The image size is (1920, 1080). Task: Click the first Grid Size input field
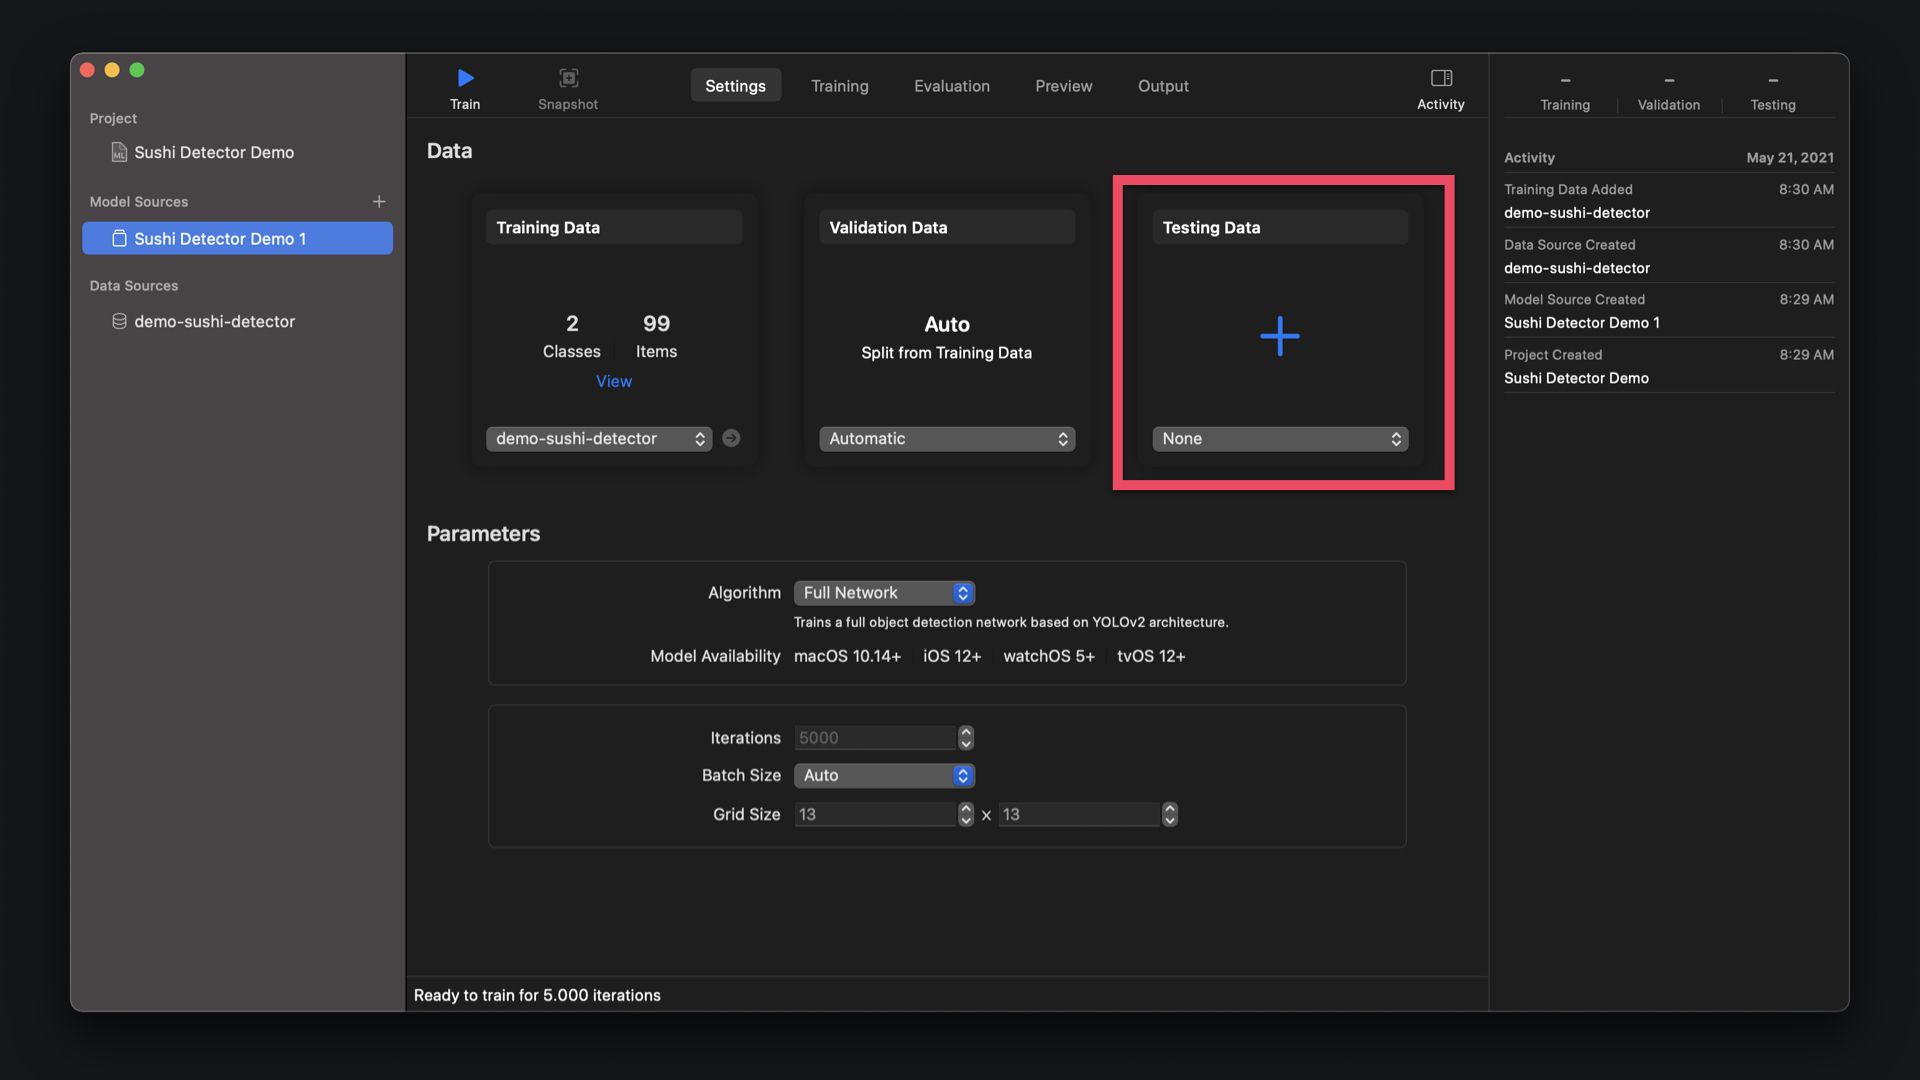[x=874, y=814]
